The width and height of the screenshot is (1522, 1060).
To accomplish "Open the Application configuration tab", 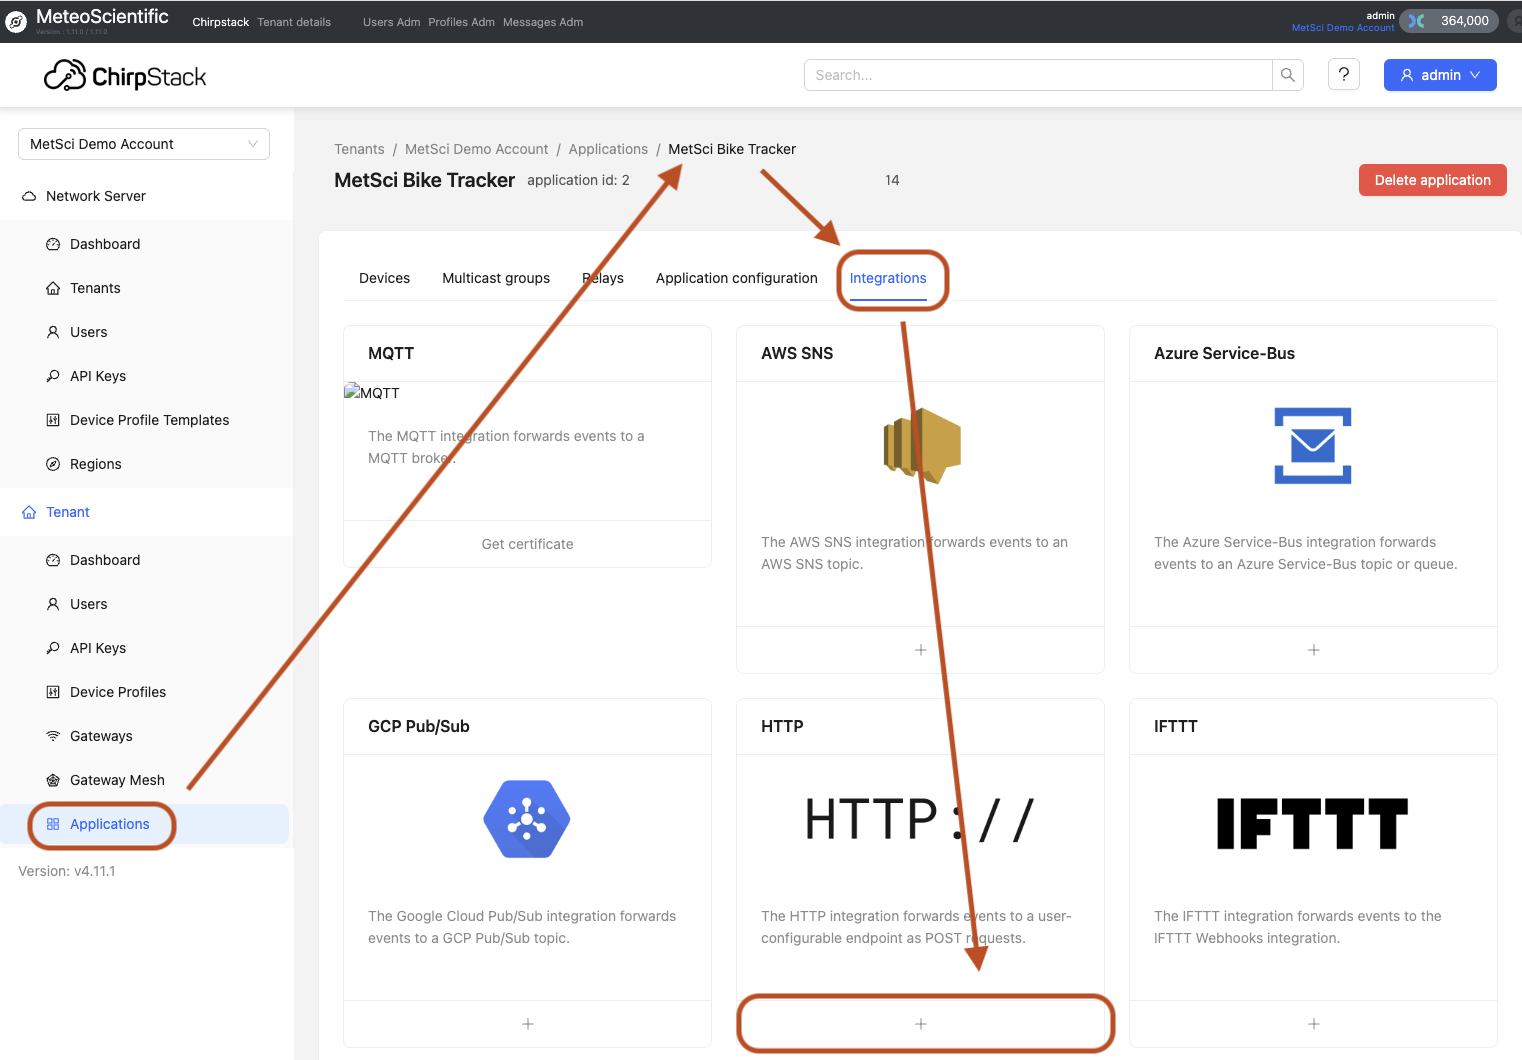I will [x=736, y=278].
